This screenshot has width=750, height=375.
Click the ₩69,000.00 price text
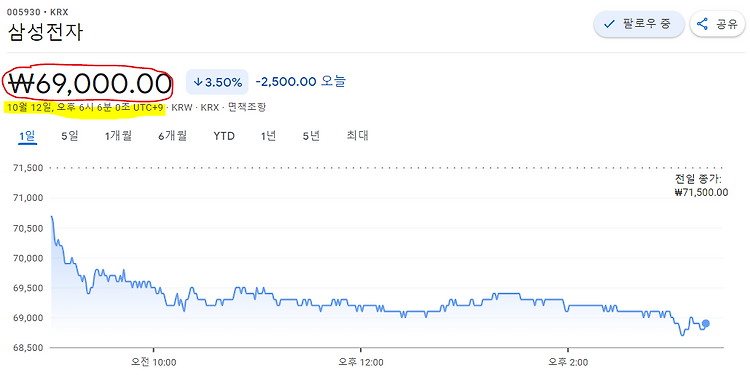coord(89,84)
